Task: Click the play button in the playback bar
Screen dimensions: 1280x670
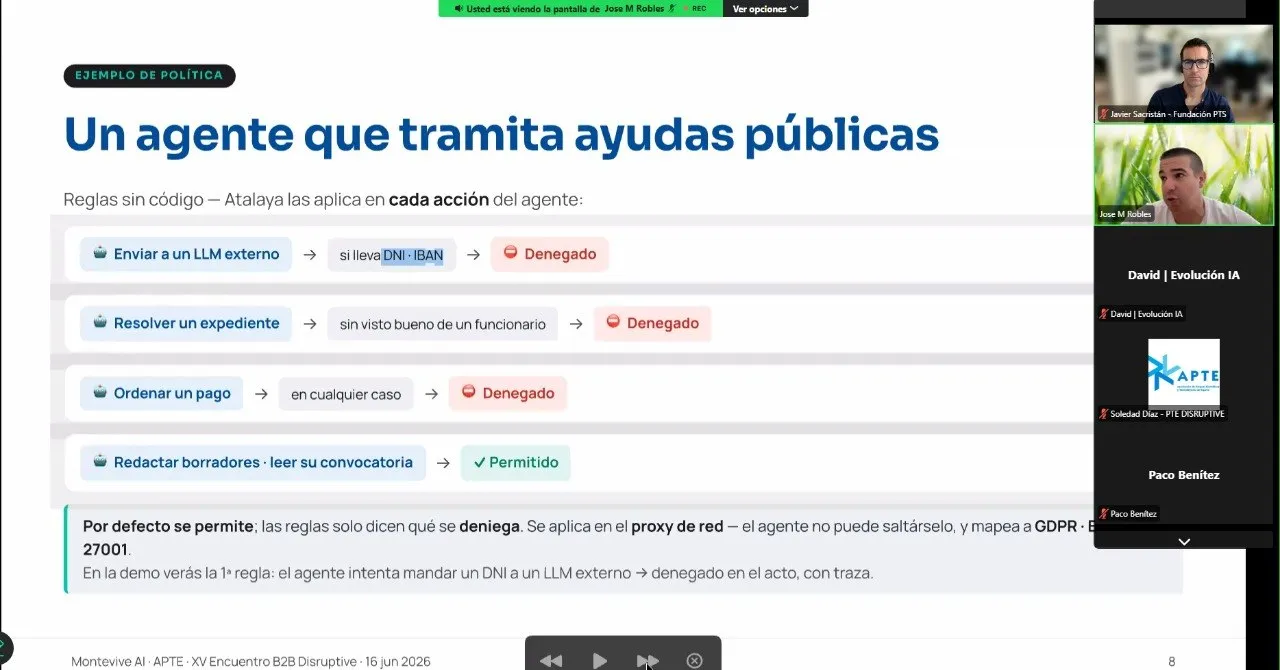Action: coord(599,660)
